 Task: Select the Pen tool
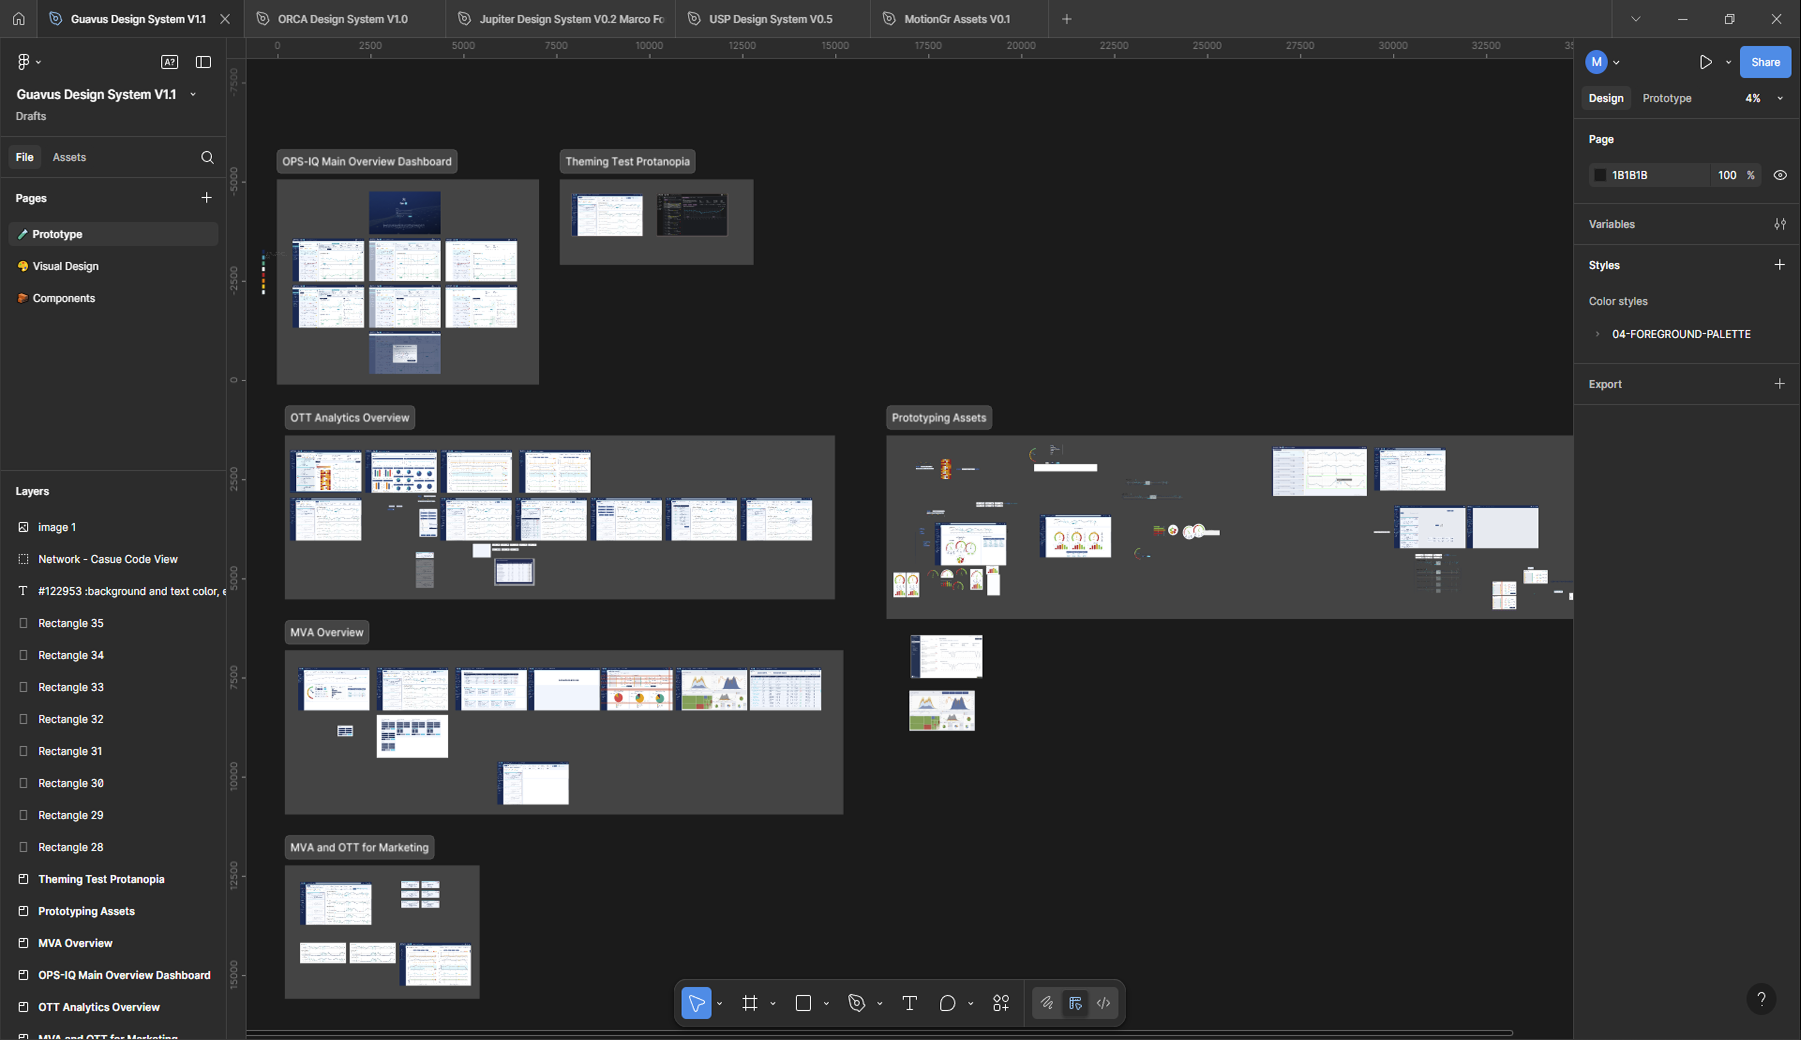856,1003
